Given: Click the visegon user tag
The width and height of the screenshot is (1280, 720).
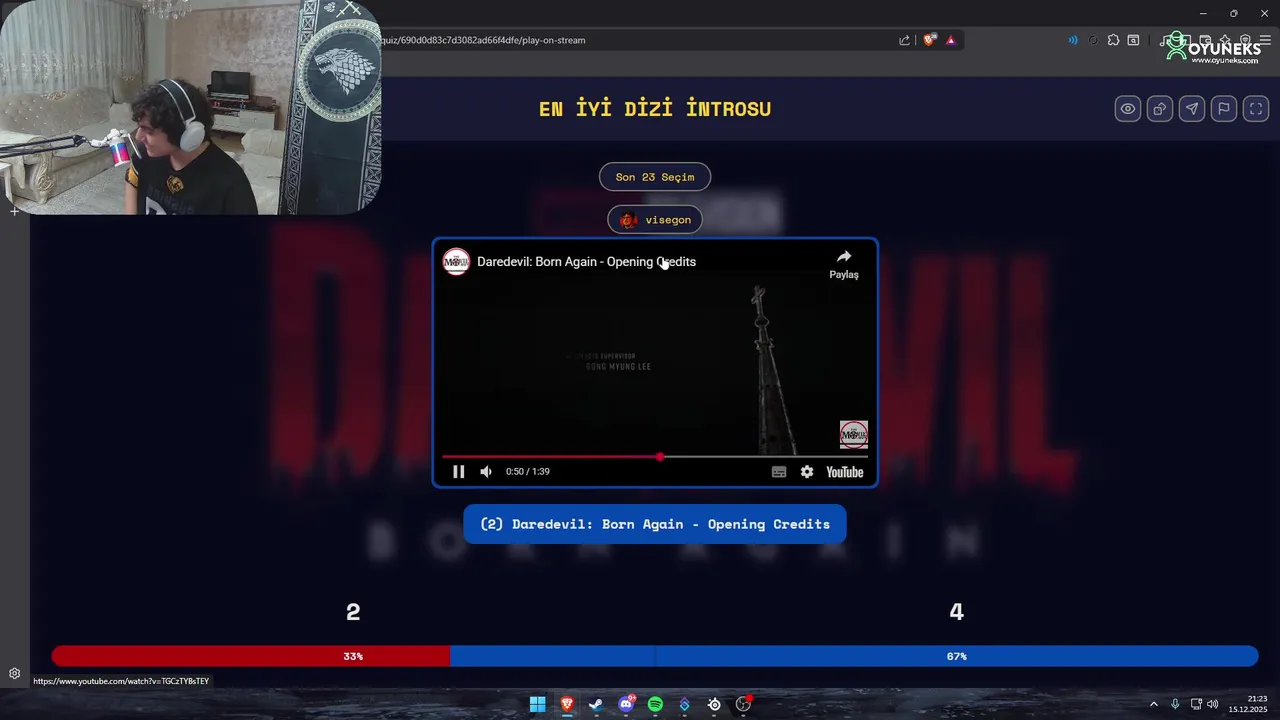Looking at the screenshot, I should [655, 220].
